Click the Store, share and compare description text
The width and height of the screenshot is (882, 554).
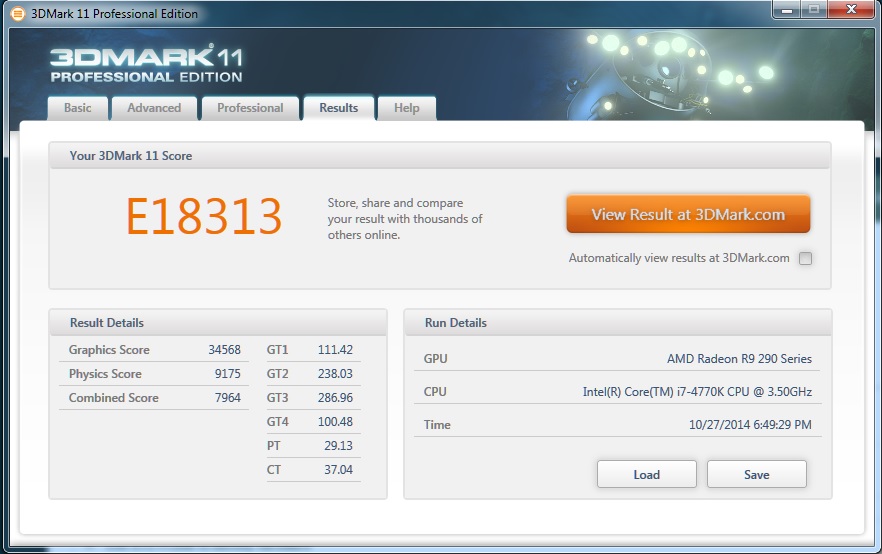405,219
